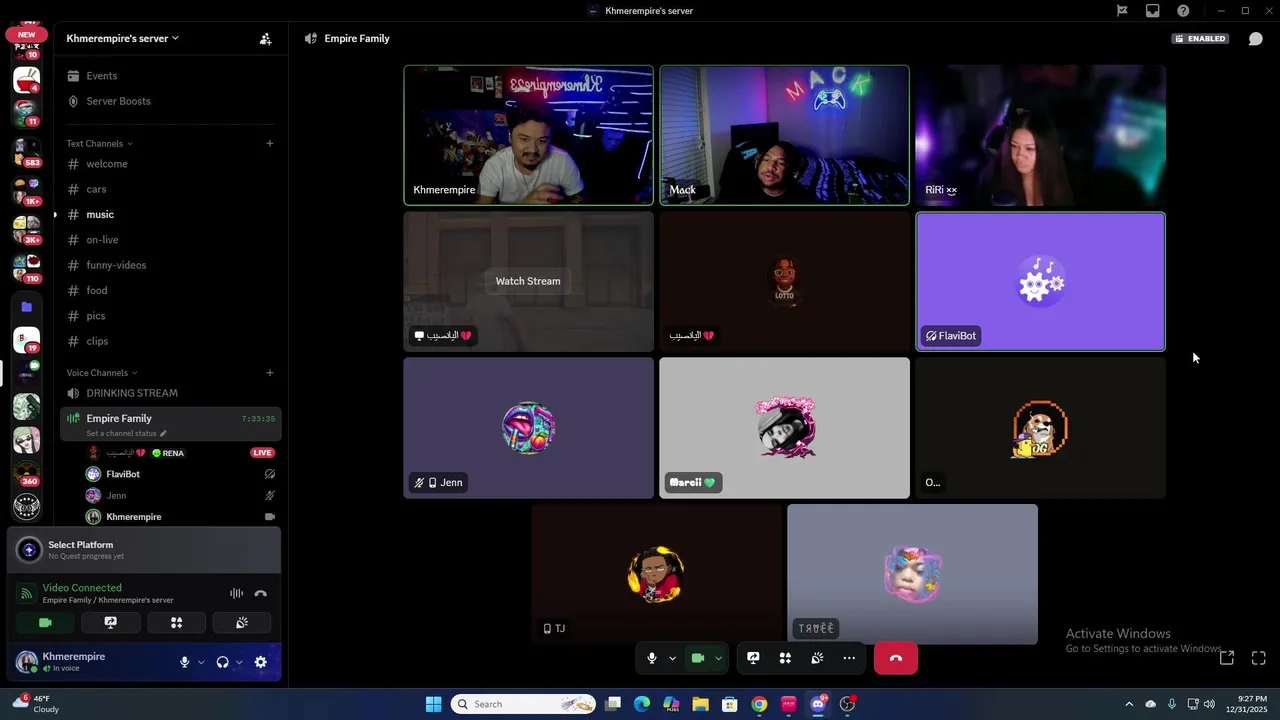Toggle microphone mute in call bar
Viewport: 1280px width, 720px height.
pos(652,658)
